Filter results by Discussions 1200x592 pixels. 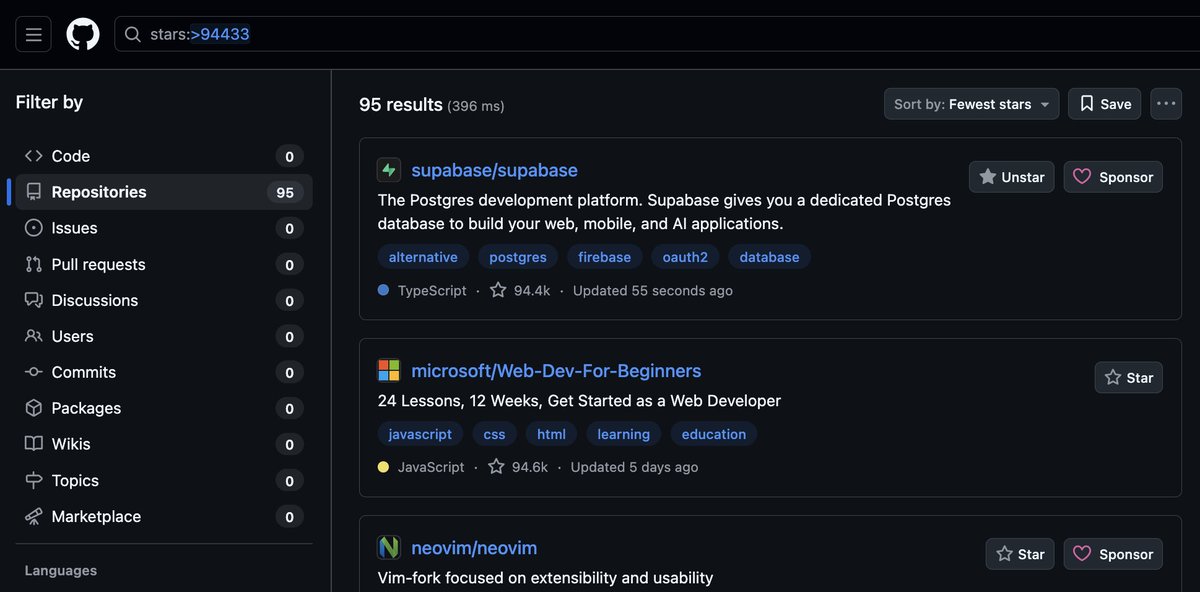coord(164,300)
